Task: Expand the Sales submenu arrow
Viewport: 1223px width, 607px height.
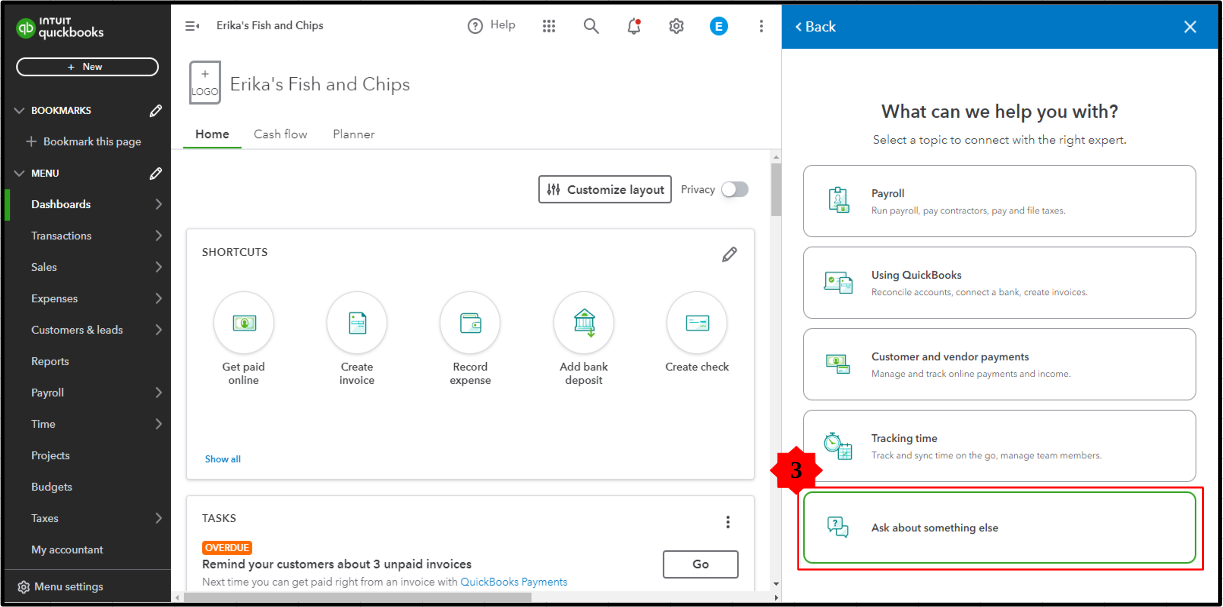Action: click(158, 267)
